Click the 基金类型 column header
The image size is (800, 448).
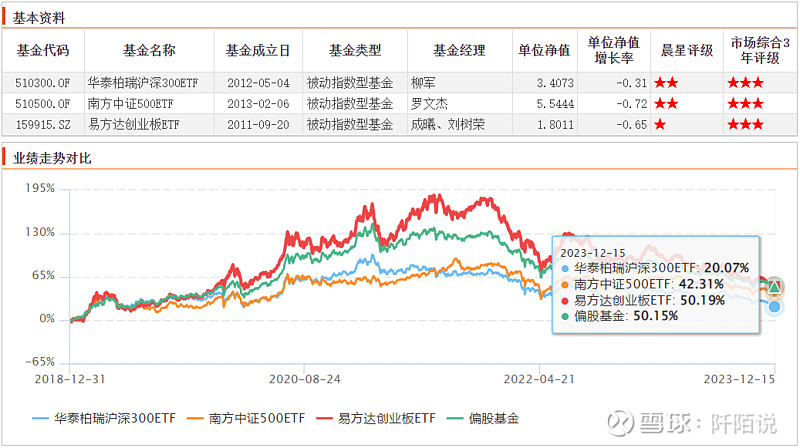[x=355, y=51]
